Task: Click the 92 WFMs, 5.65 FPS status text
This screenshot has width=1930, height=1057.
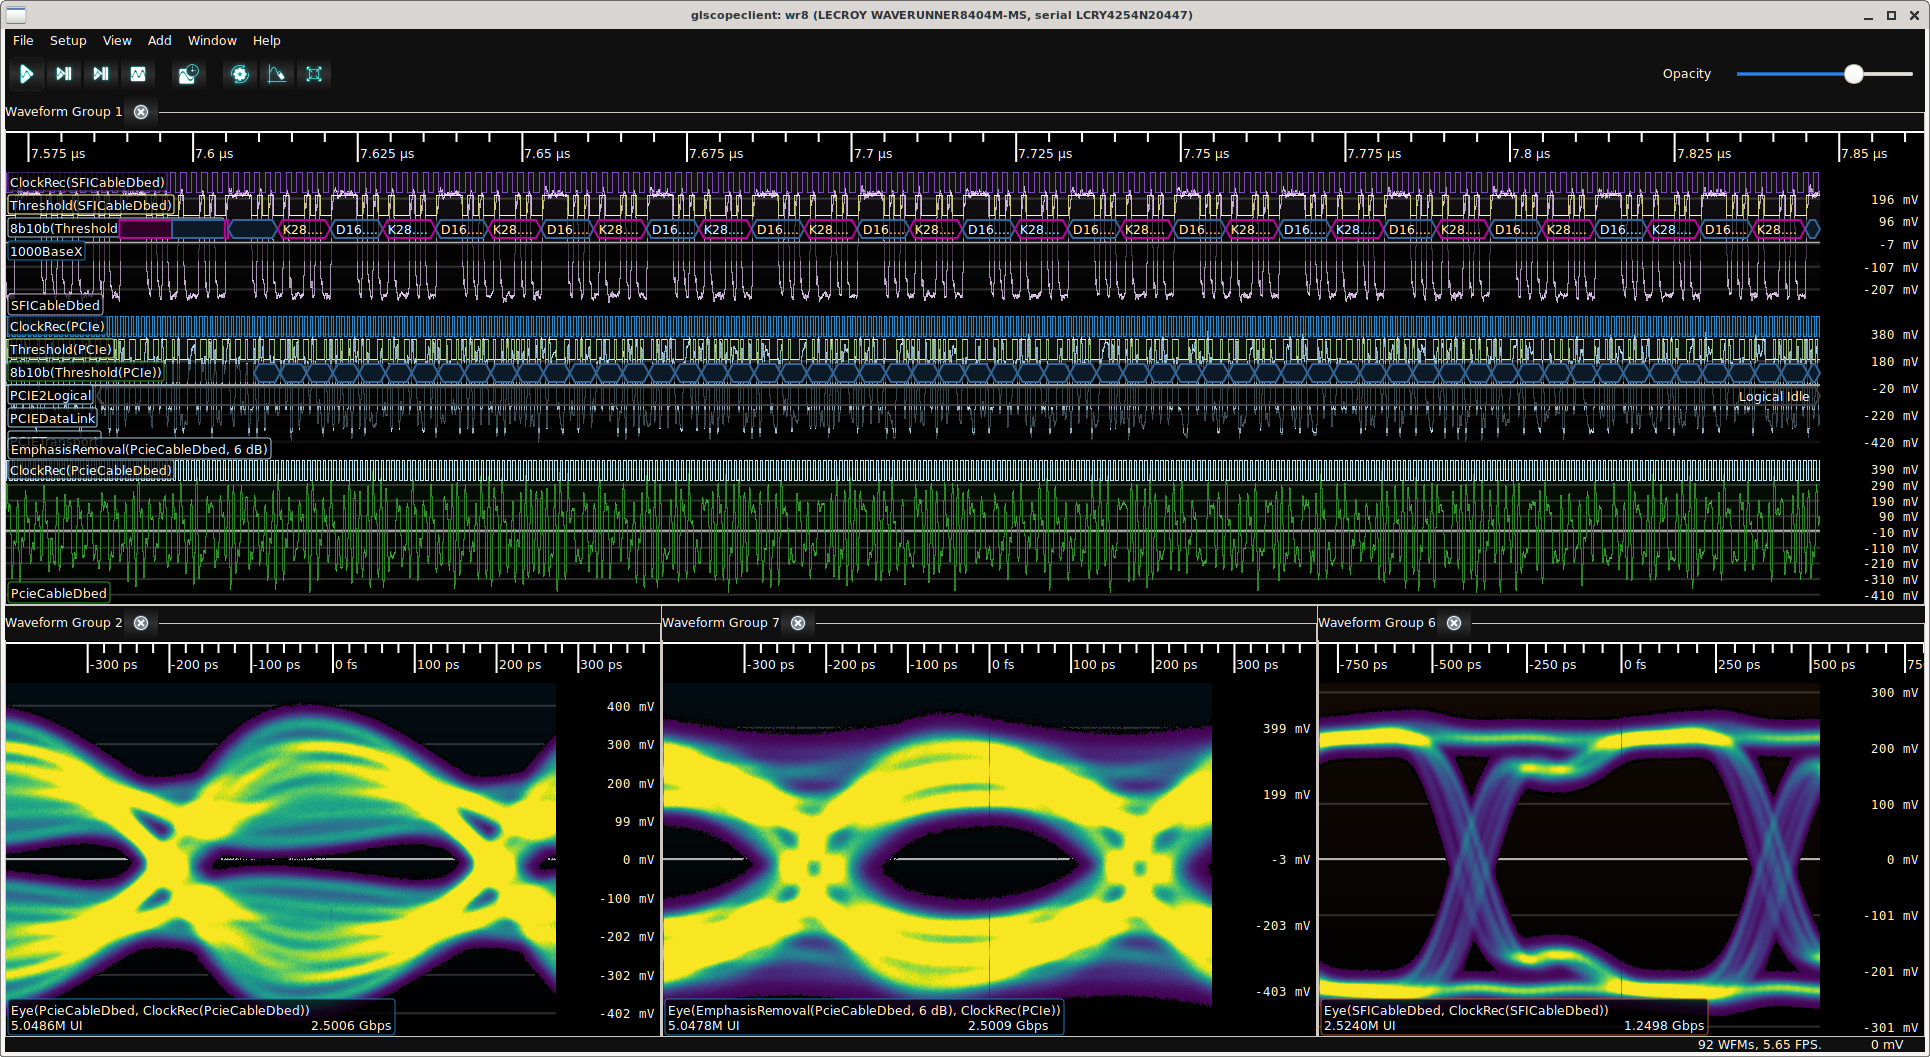Action: point(1760,1045)
